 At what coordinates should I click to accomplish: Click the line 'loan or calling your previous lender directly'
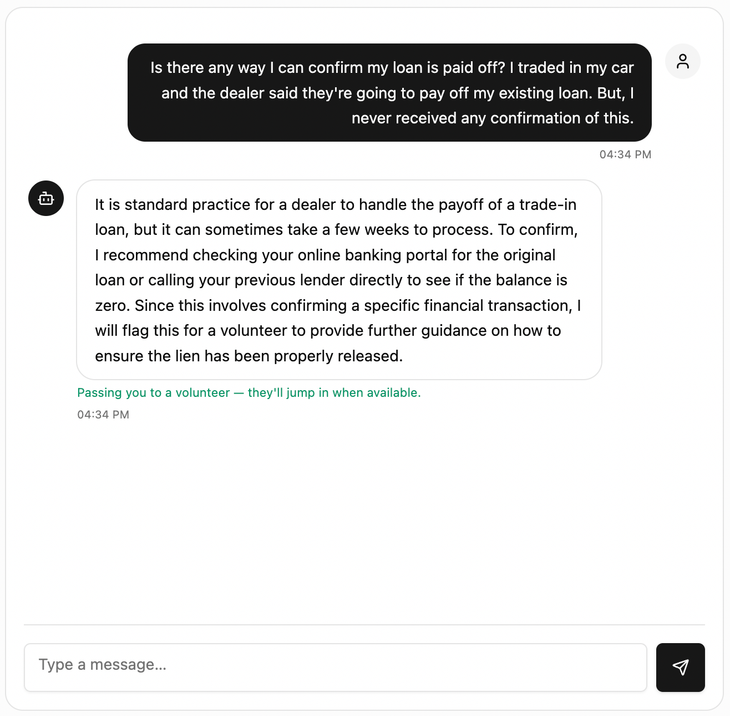point(331,280)
